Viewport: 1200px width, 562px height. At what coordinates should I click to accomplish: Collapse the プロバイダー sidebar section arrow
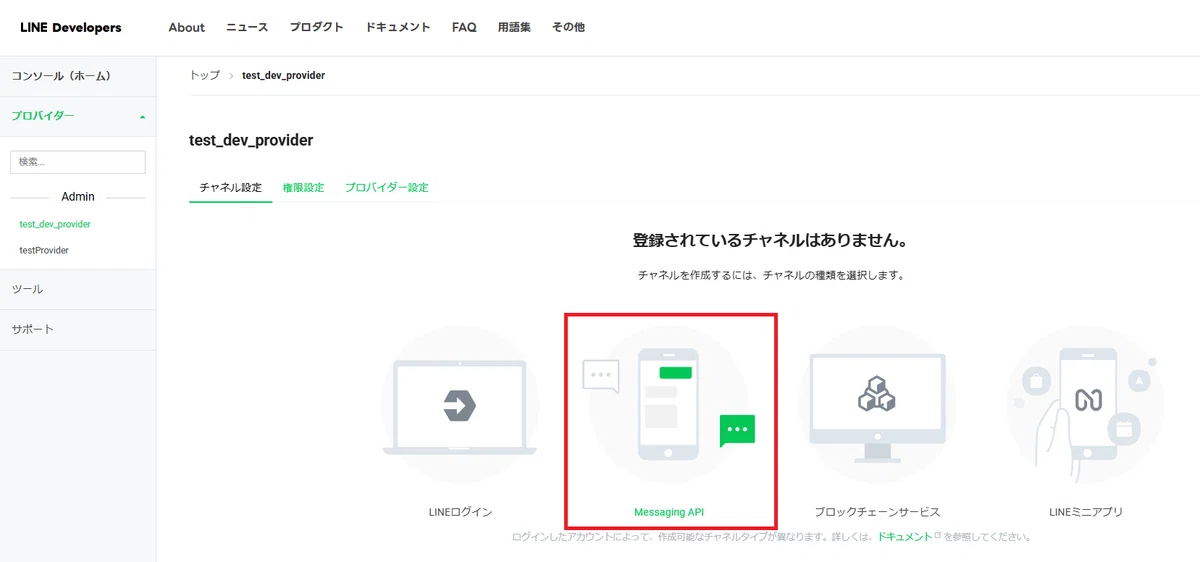(x=142, y=117)
